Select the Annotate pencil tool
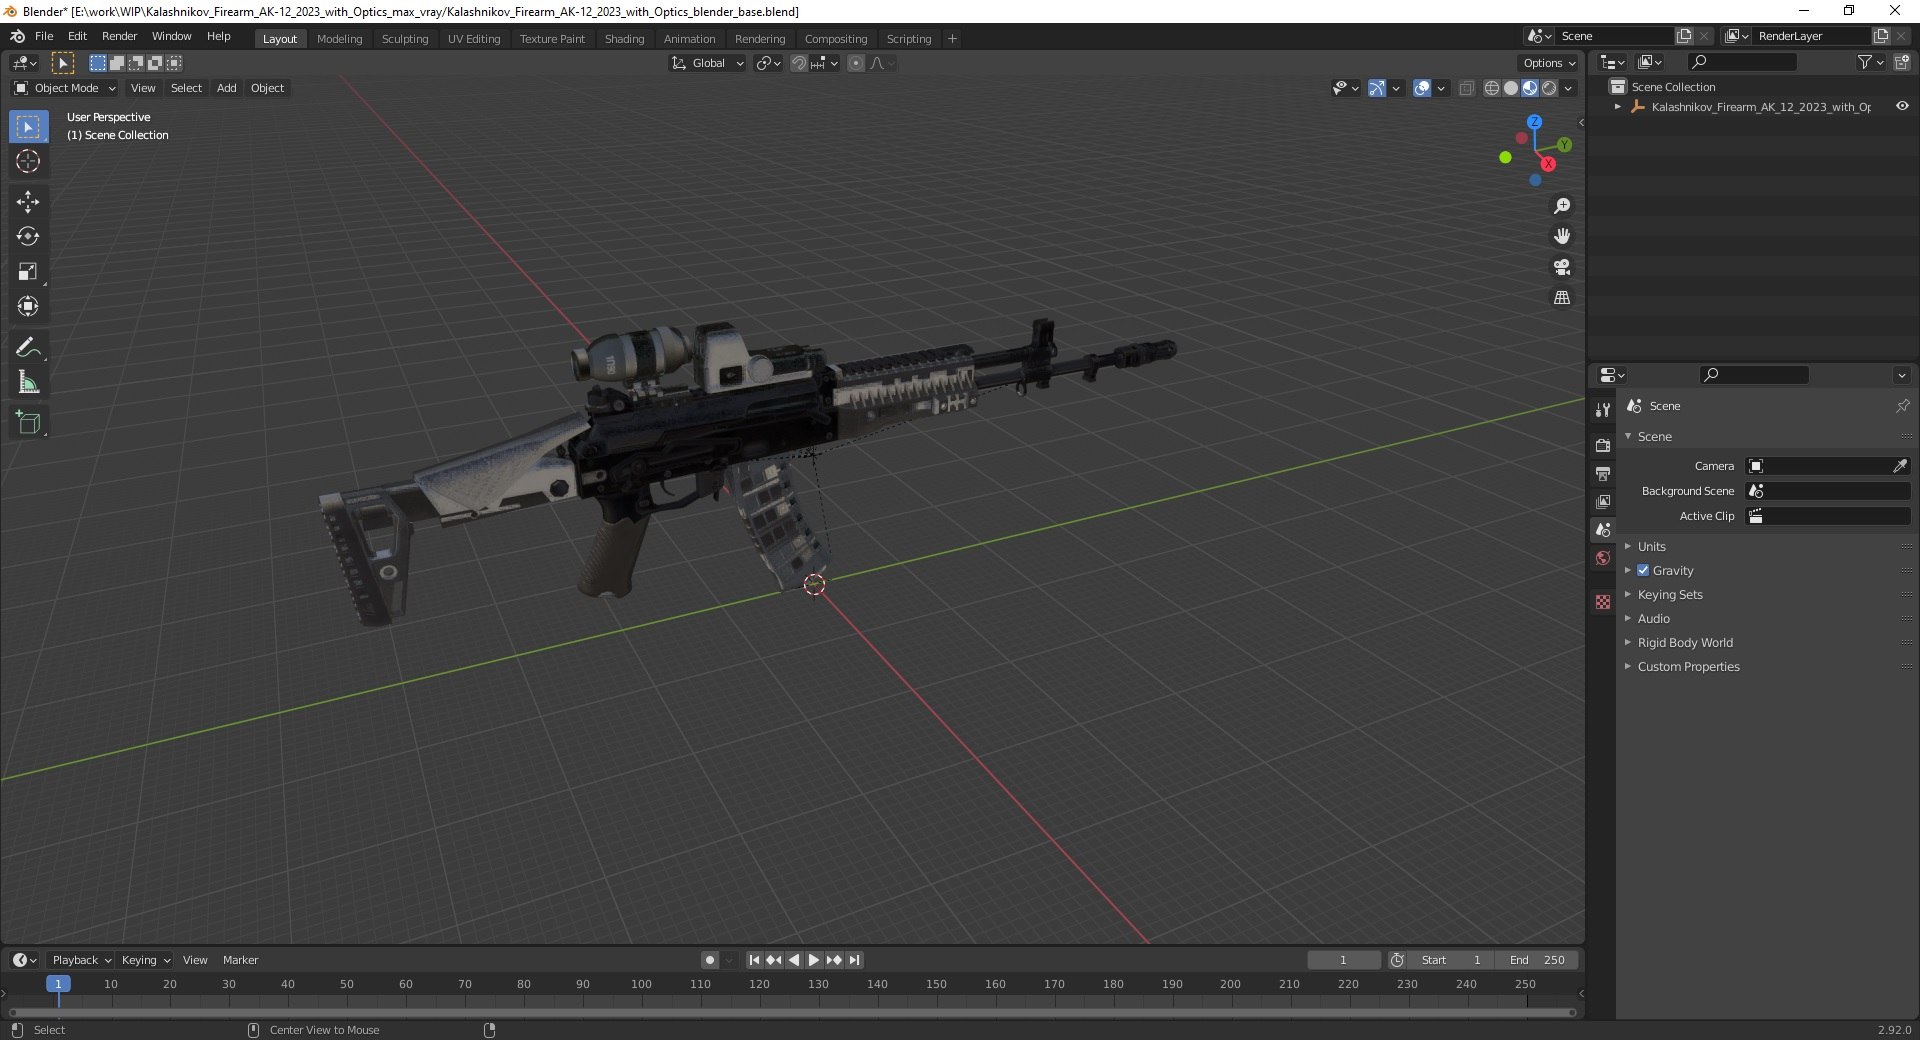The width and height of the screenshot is (1920, 1040). [28, 348]
